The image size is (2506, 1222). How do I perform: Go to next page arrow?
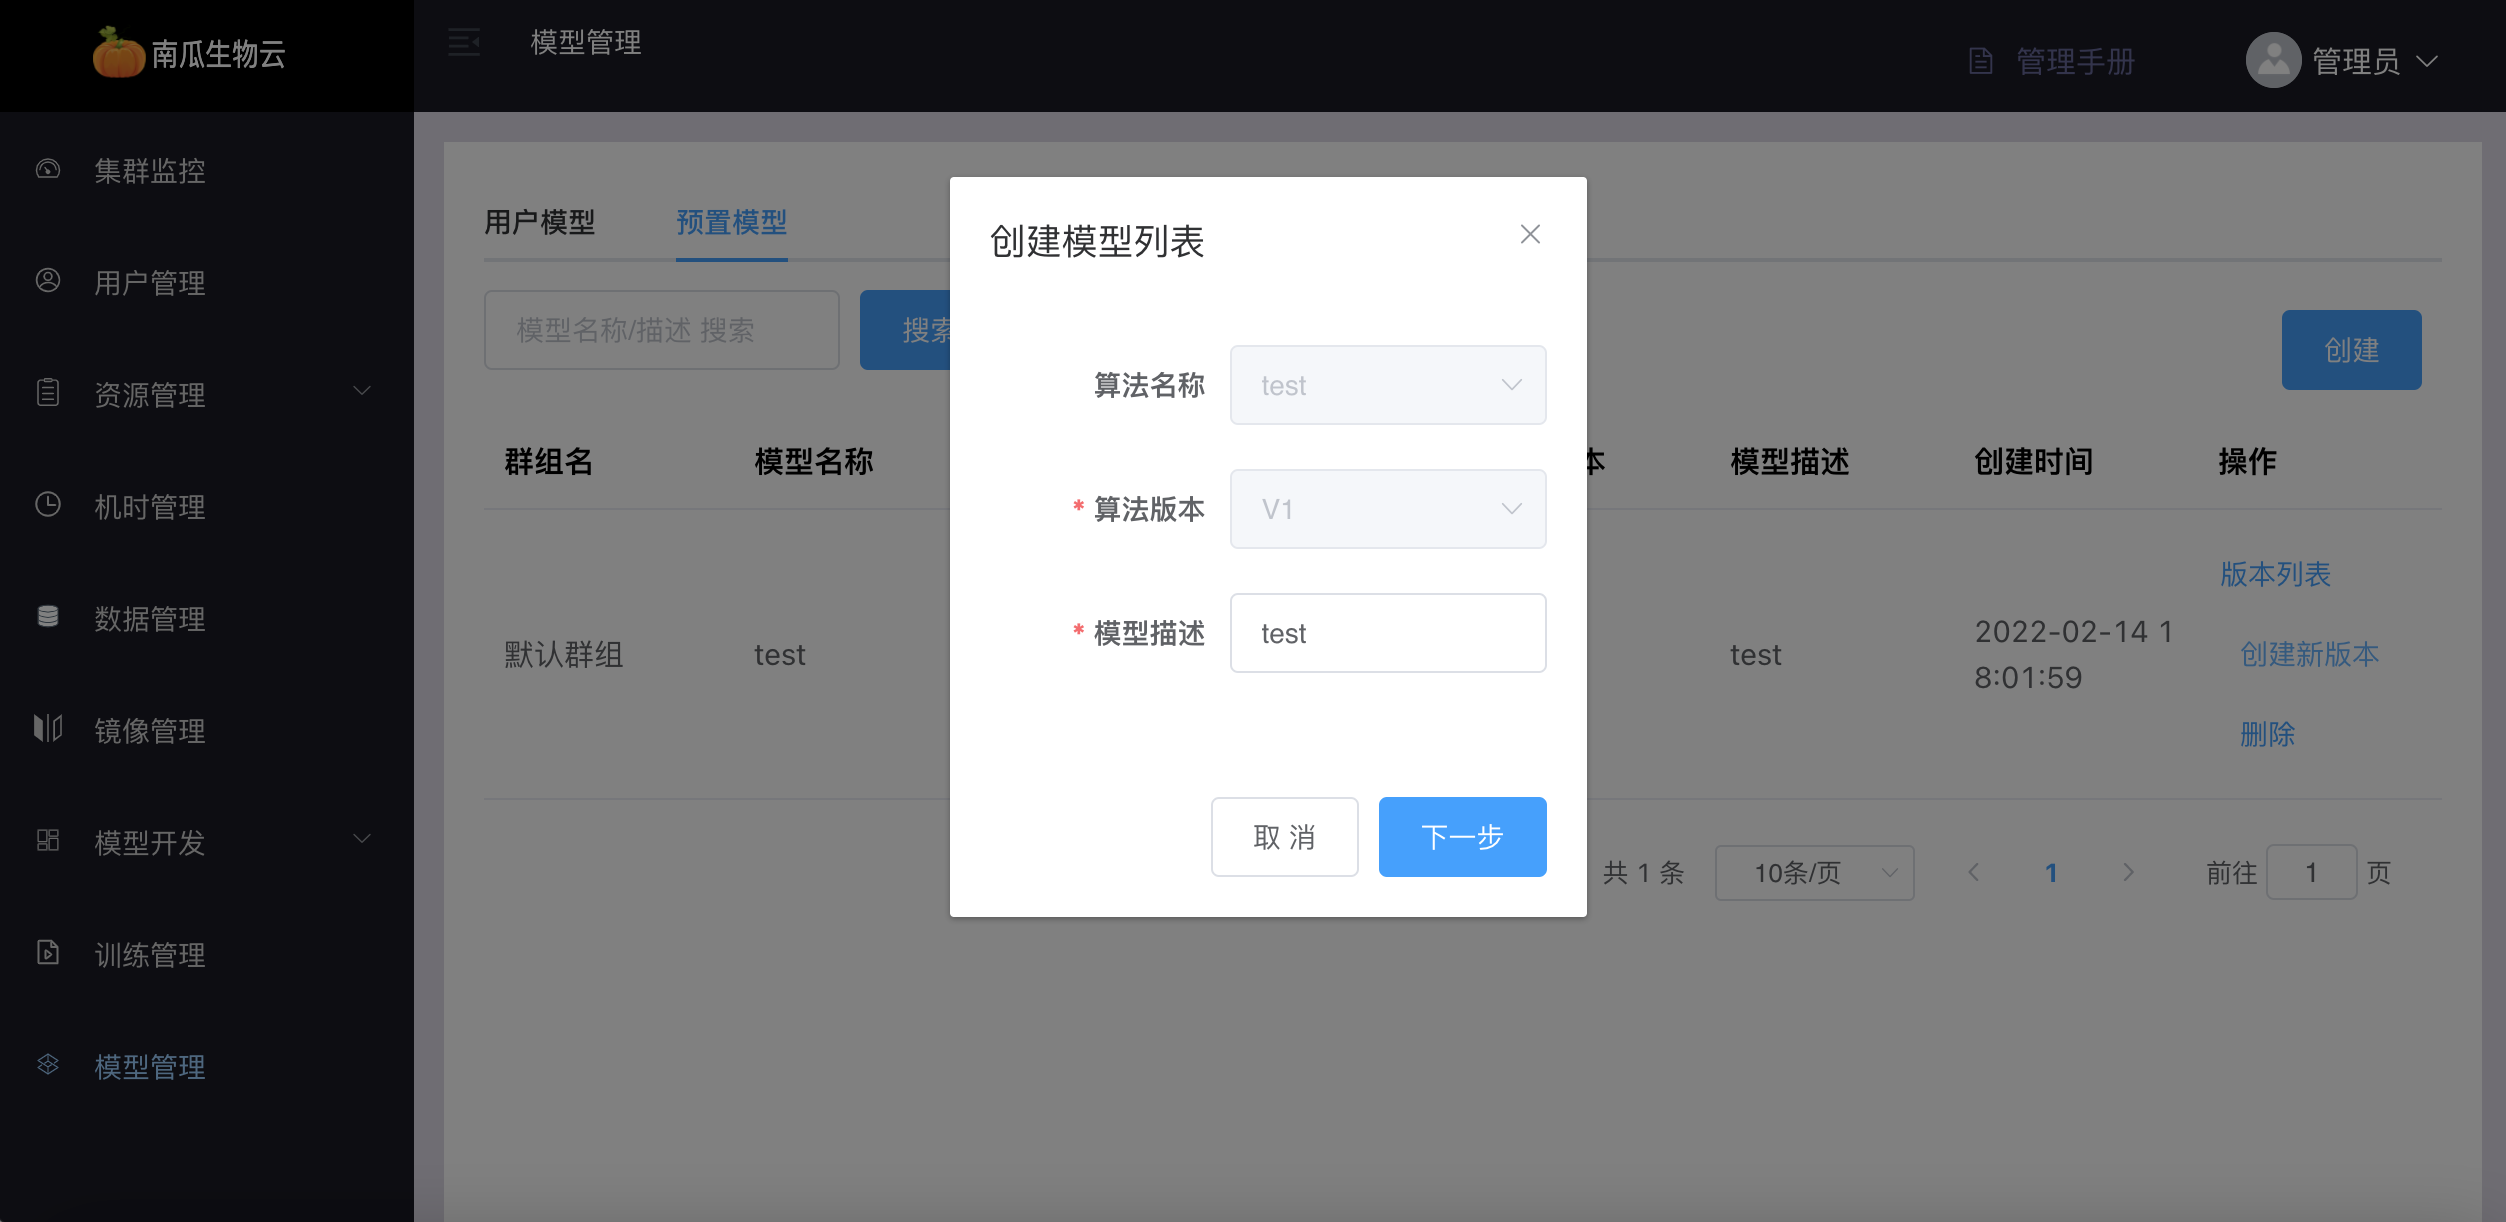[x=2128, y=873]
